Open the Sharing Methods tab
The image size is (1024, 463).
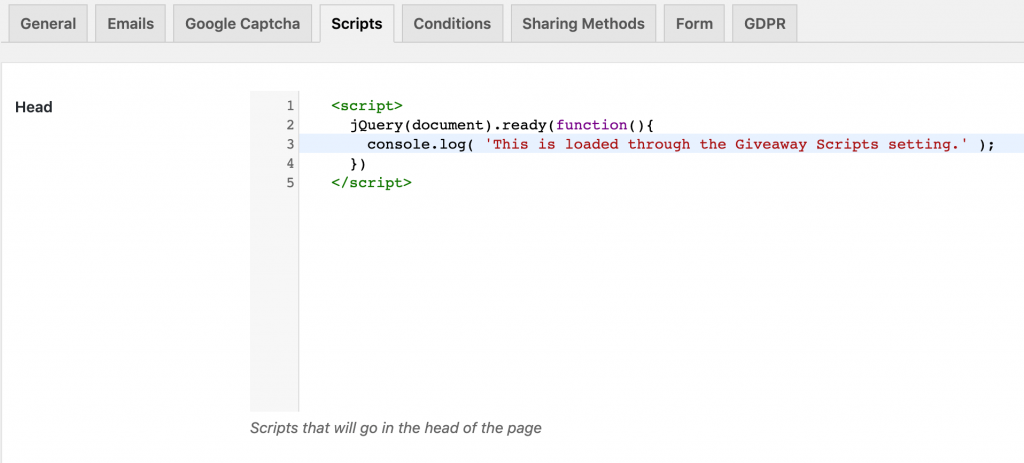coord(583,24)
